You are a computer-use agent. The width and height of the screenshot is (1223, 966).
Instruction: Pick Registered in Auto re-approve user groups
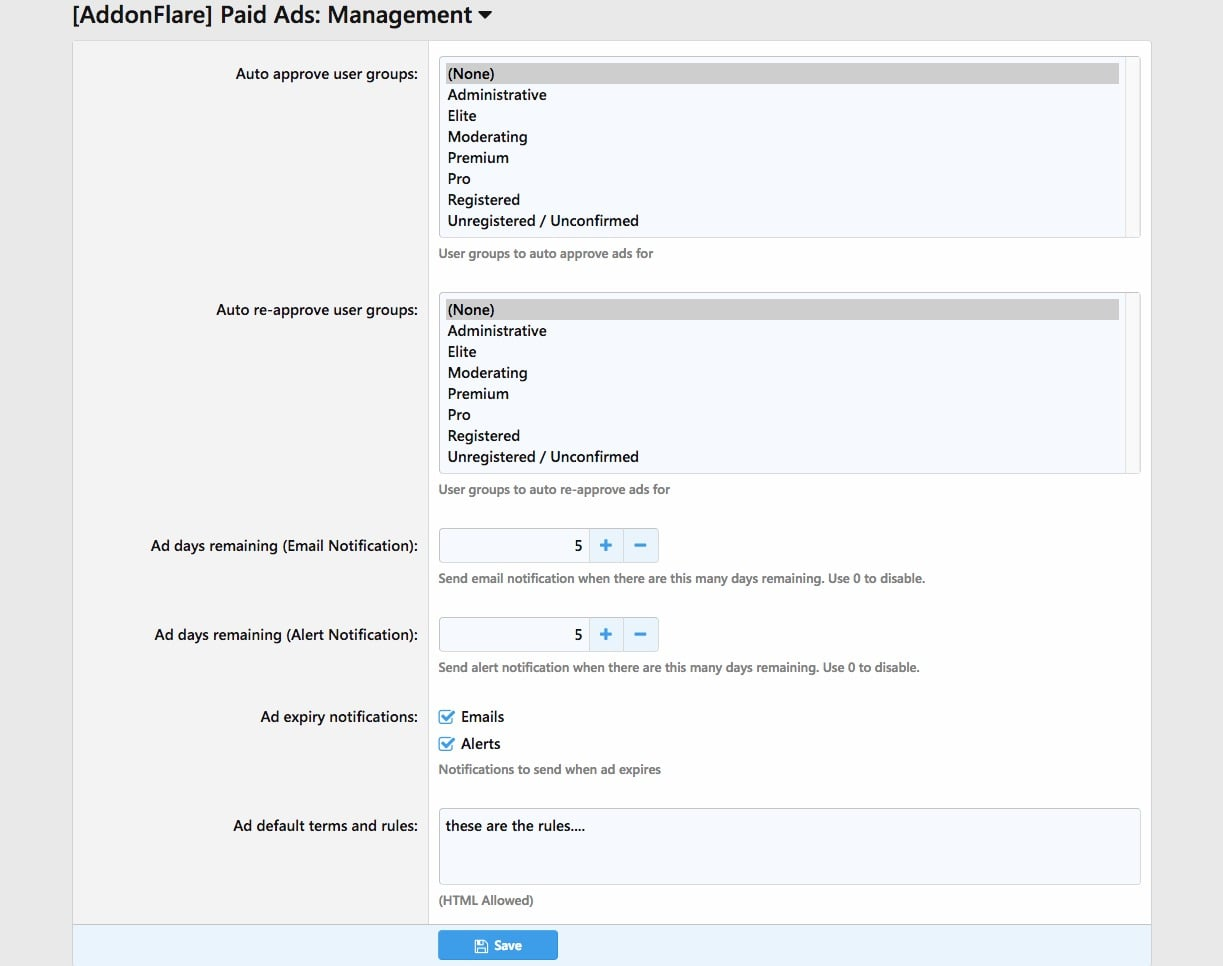tap(484, 436)
